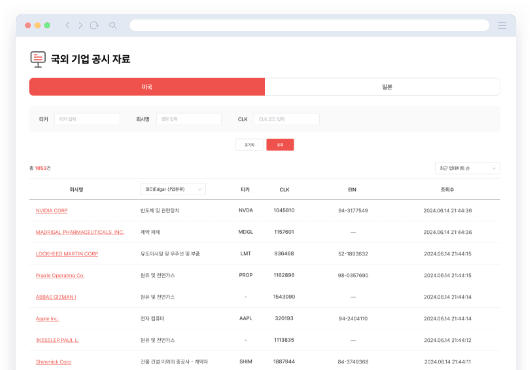Click the red search button
The height and width of the screenshot is (370, 530).
tap(280, 145)
